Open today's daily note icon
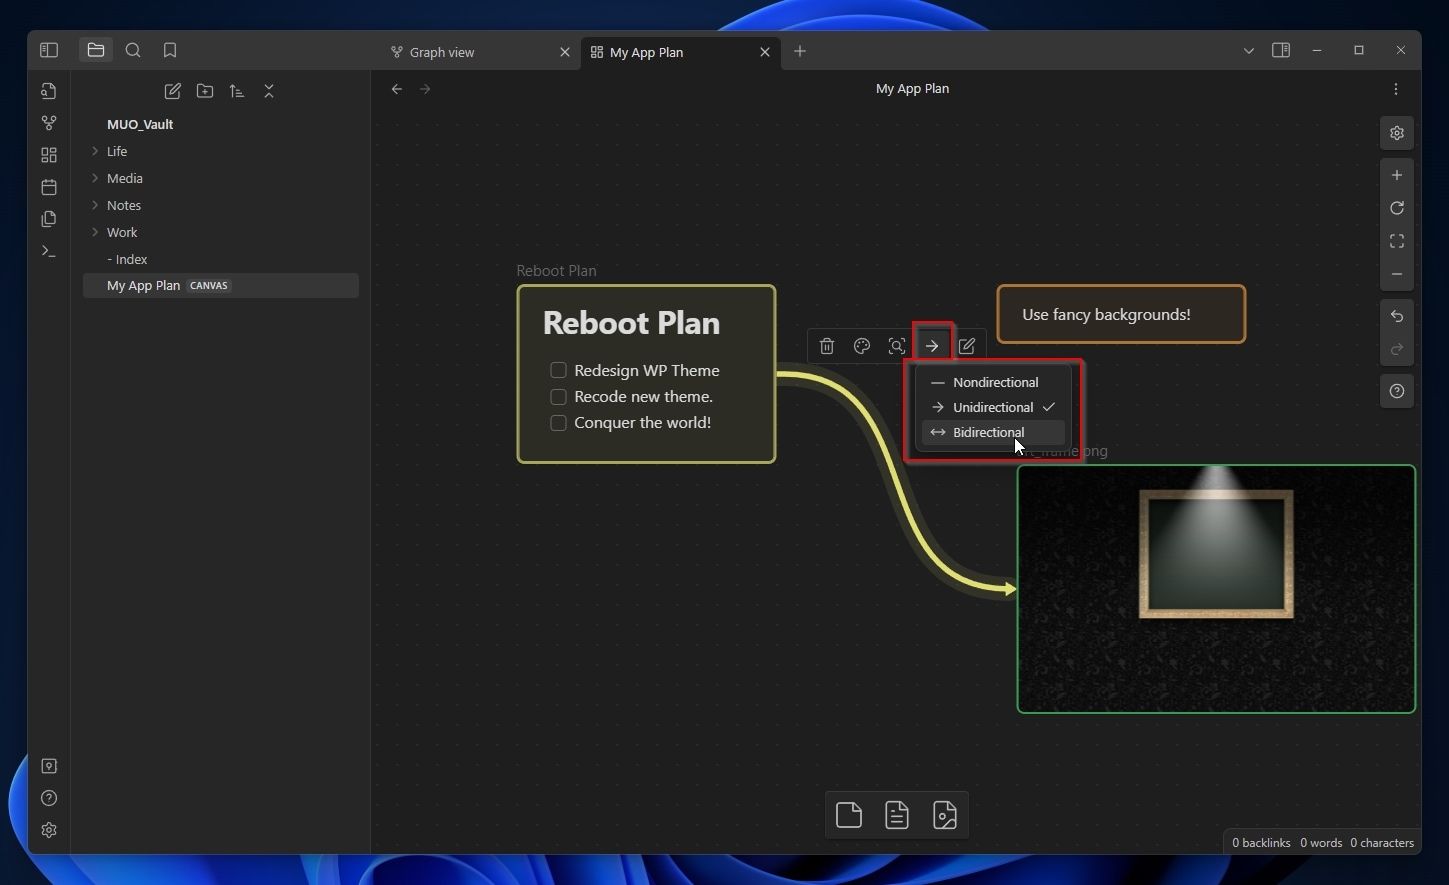Viewport: 1449px width, 885px height. click(49, 187)
